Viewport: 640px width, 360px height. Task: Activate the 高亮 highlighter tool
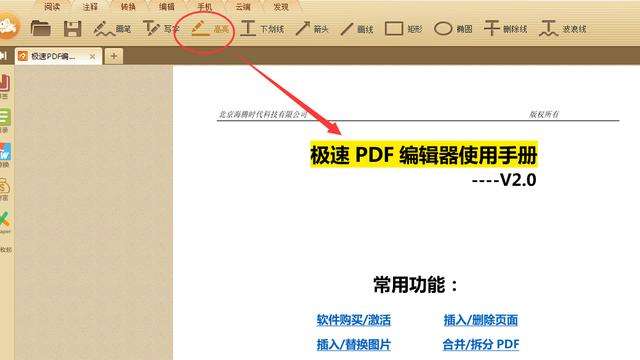click(210, 29)
